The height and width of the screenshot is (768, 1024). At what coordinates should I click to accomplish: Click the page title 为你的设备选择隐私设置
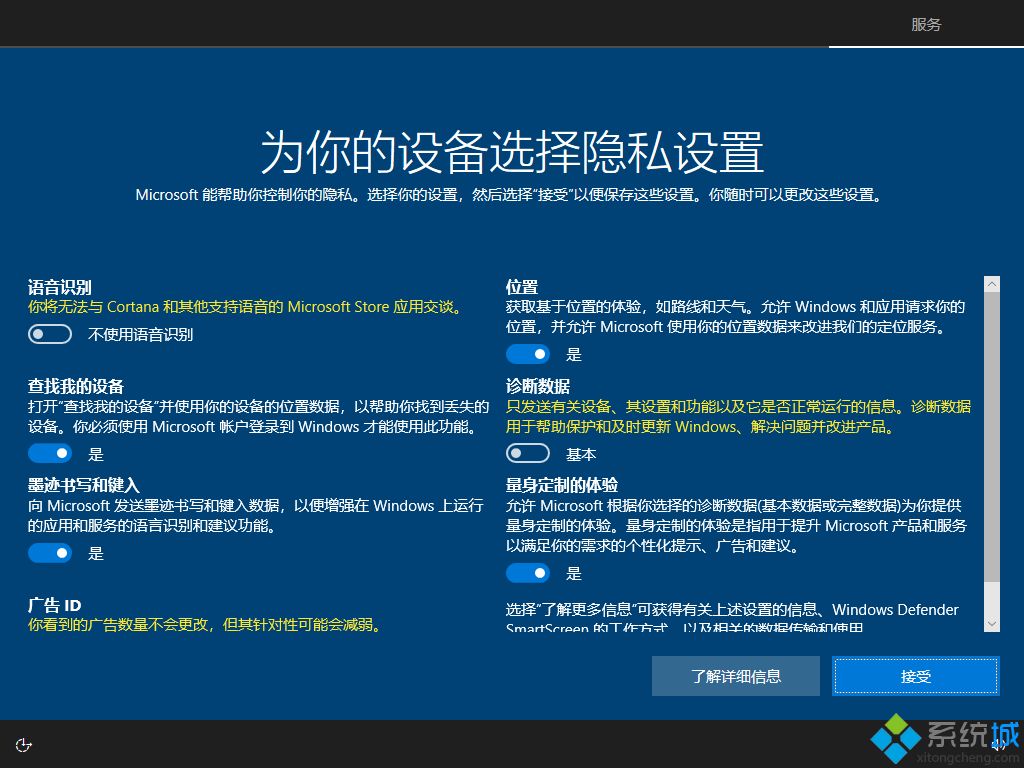(x=512, y=152)
